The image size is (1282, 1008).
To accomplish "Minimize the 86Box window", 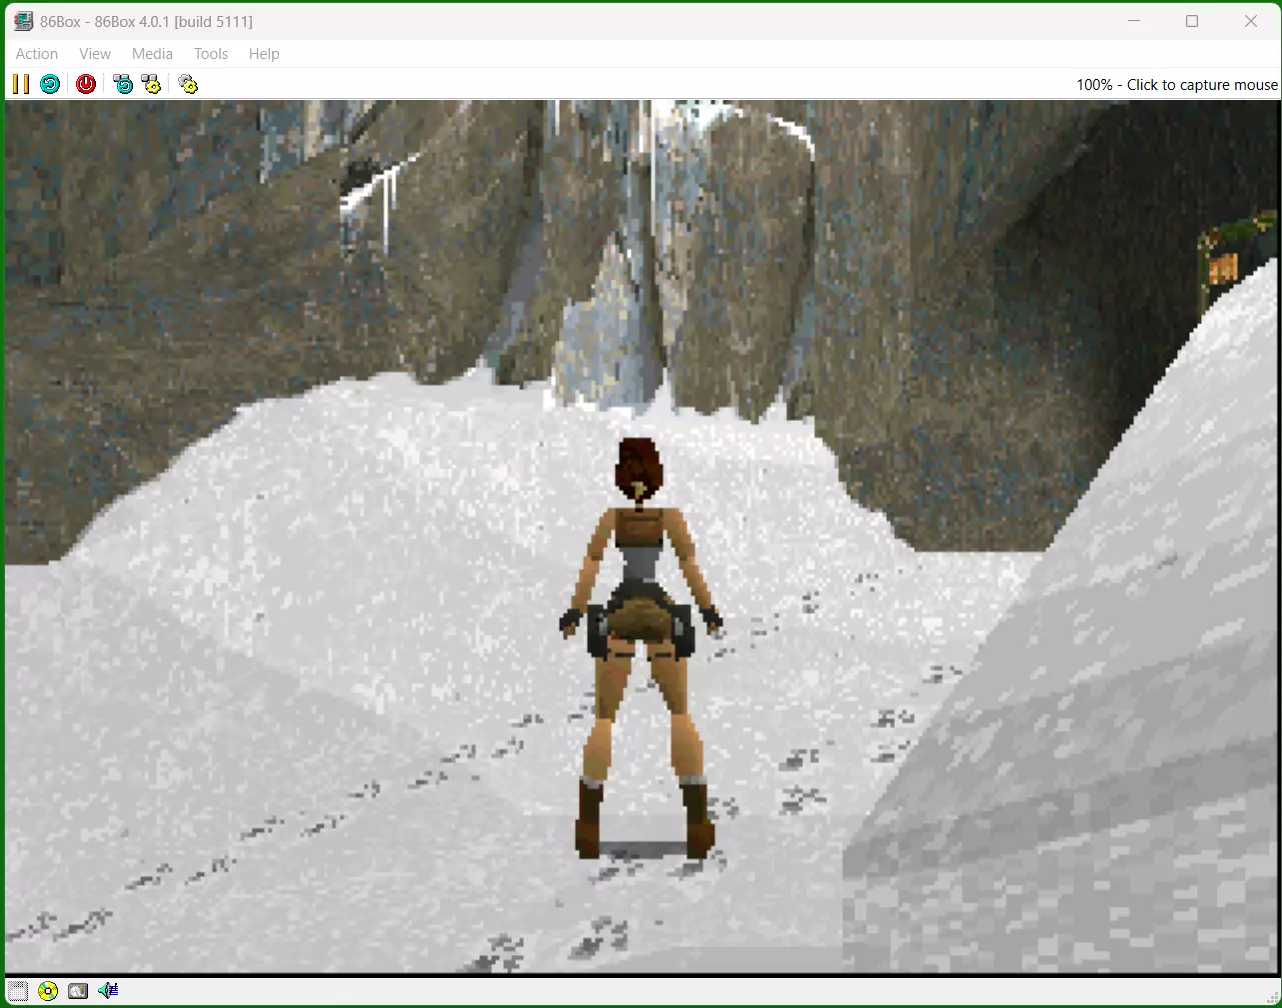I will (x=1134, y=21).
